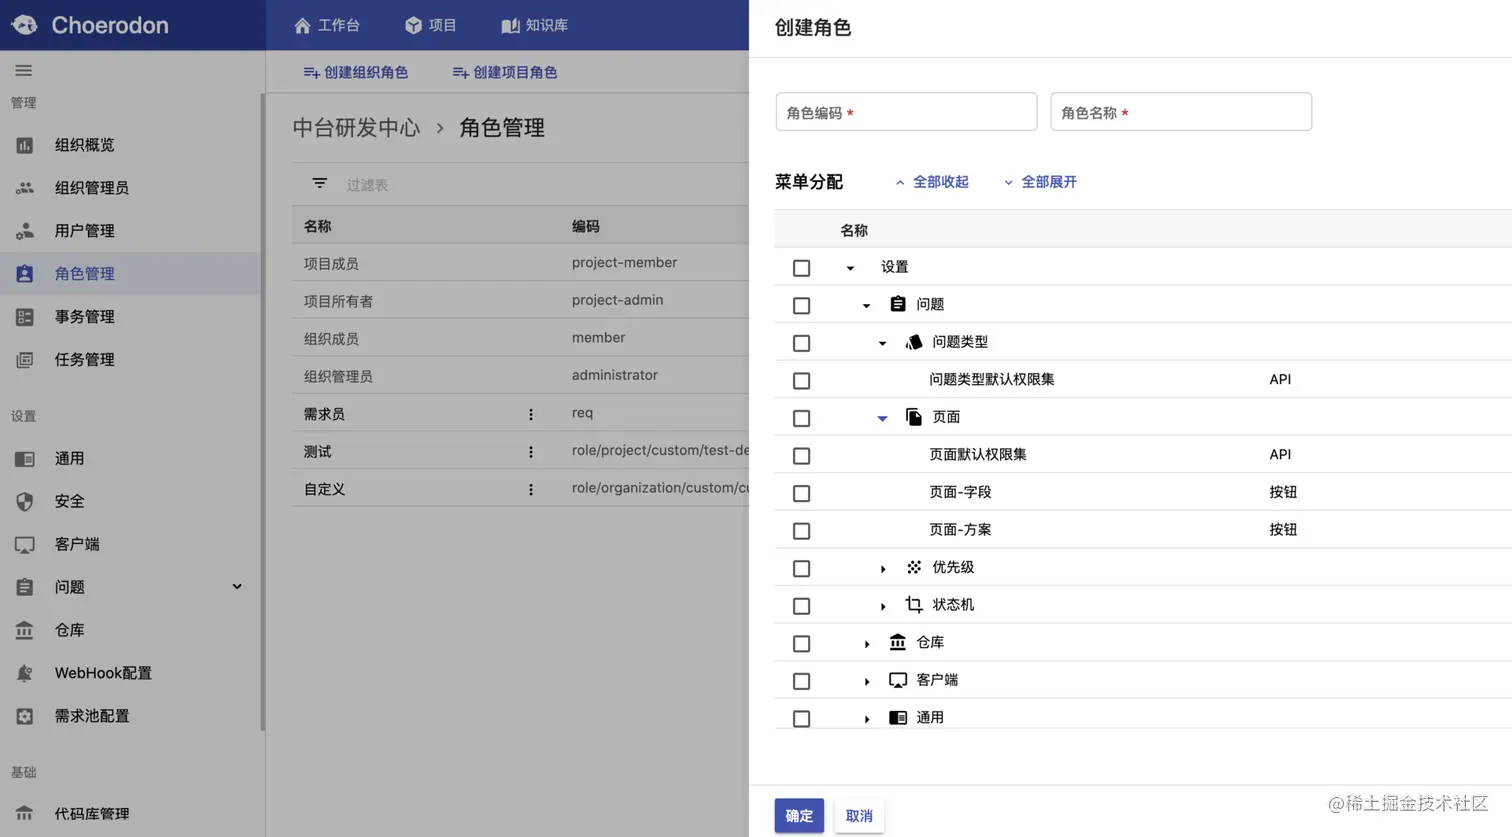Select 用户管理 in the sidebar menu

tap(130, 230)
